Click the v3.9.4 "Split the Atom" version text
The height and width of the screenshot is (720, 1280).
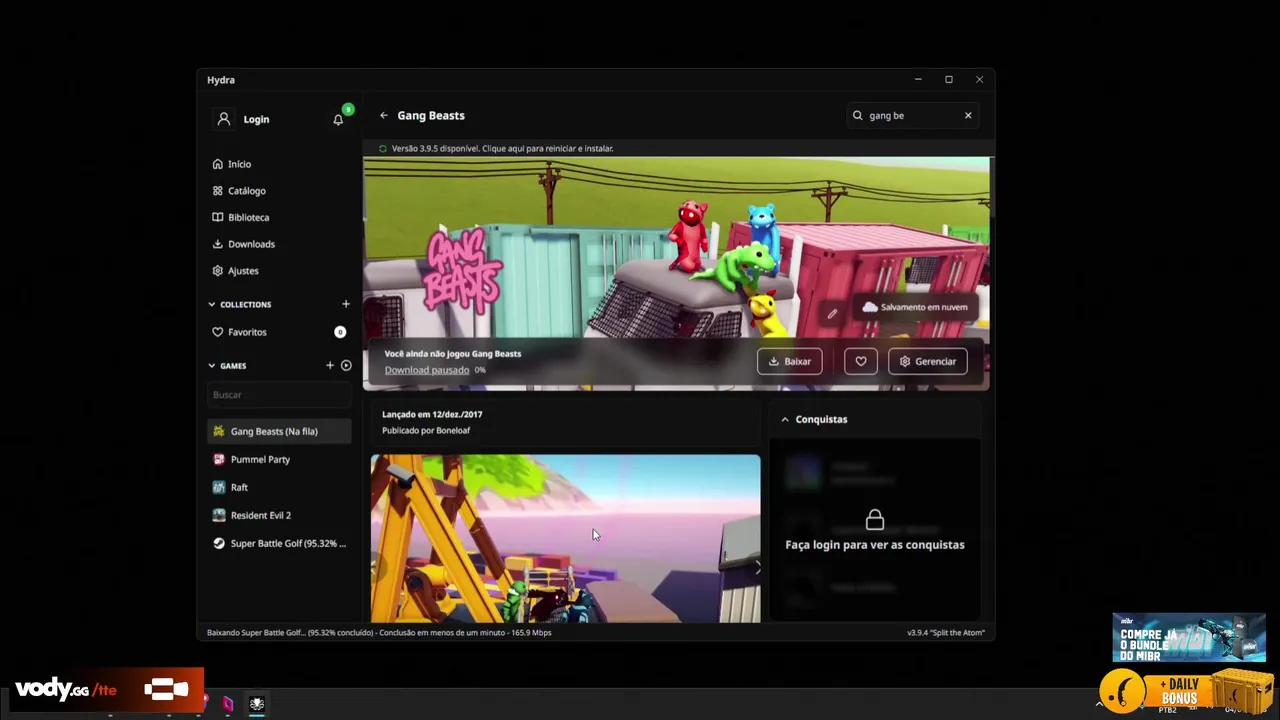click(x=946, y=632)
